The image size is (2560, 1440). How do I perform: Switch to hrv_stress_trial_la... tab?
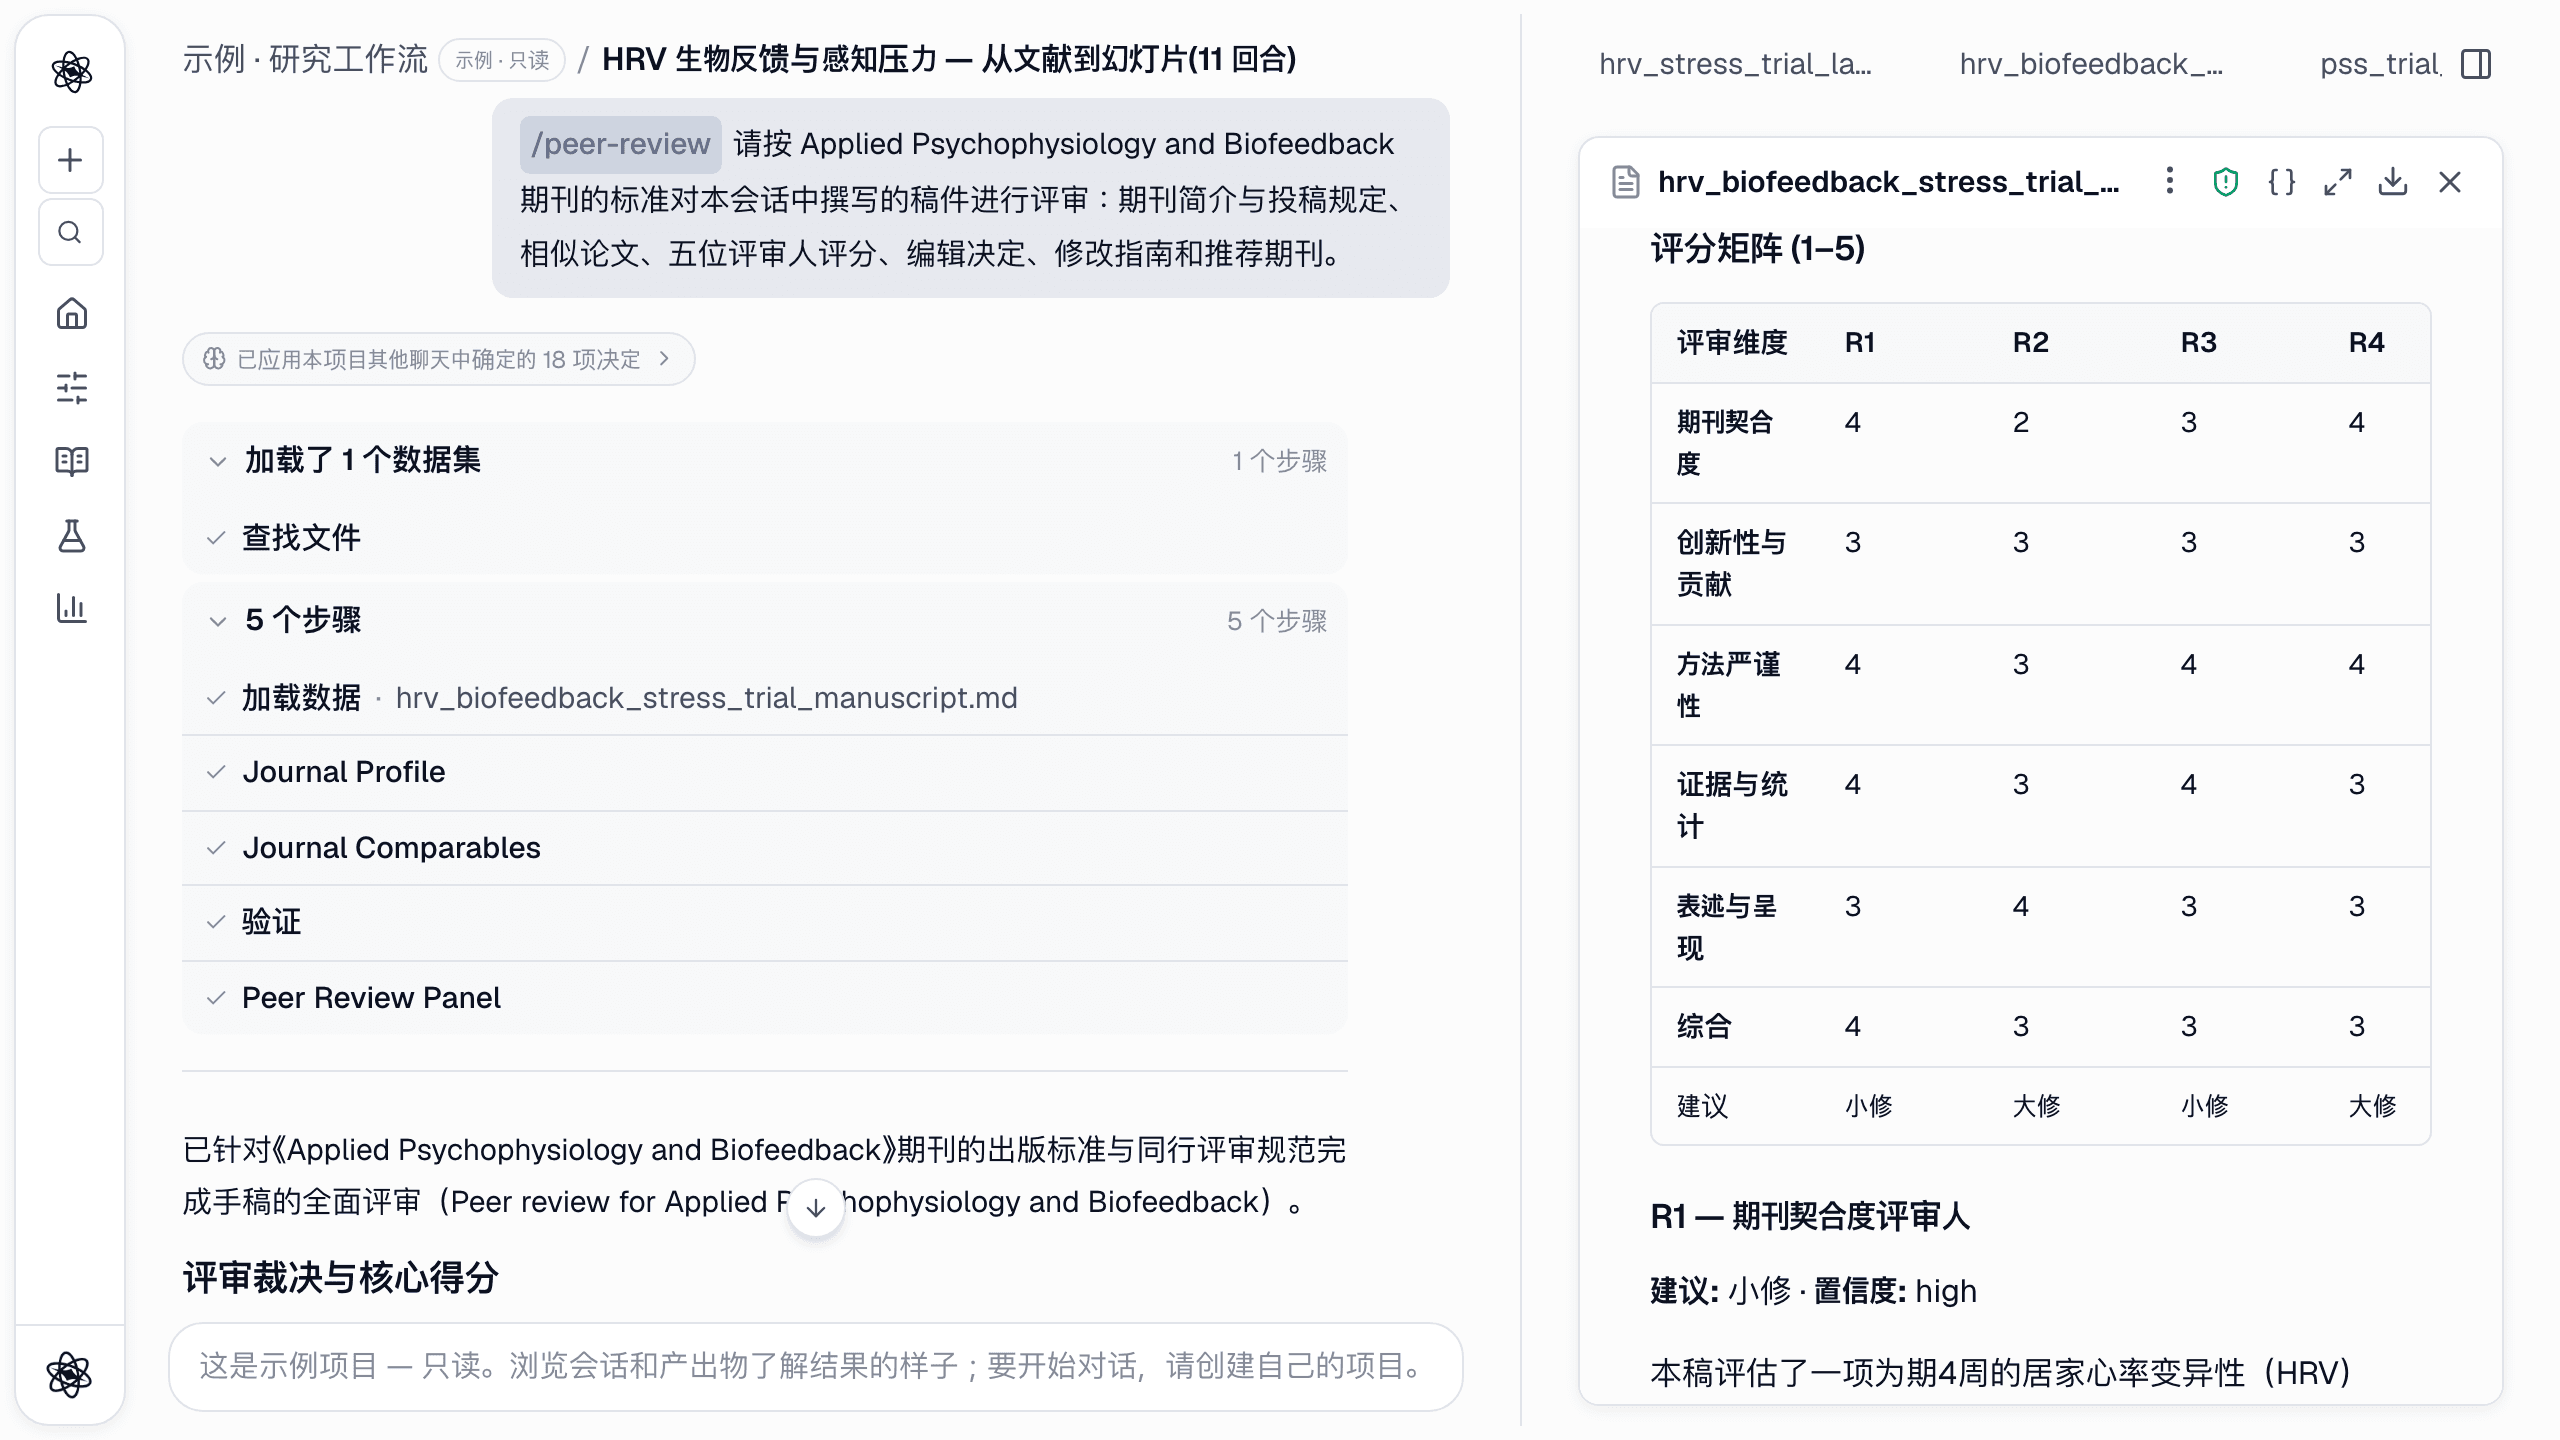click(x=1735, y=64)
